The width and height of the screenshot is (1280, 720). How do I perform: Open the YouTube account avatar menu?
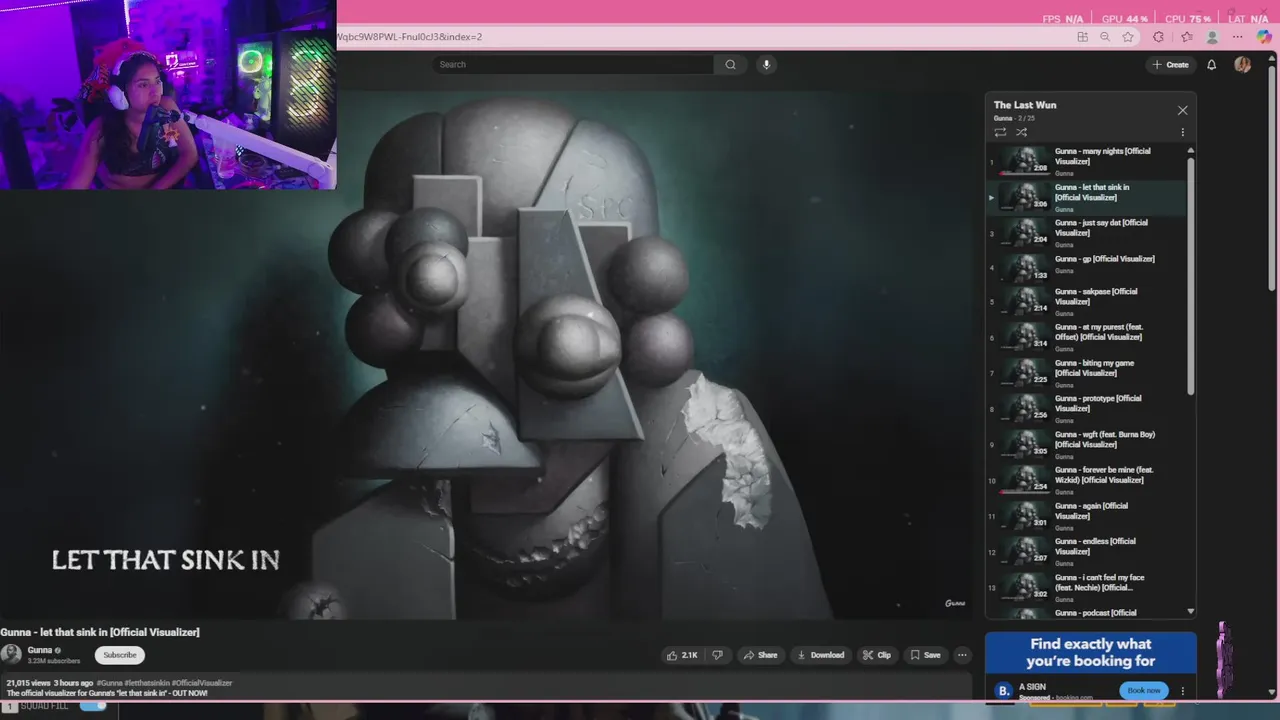point(1242,64)
